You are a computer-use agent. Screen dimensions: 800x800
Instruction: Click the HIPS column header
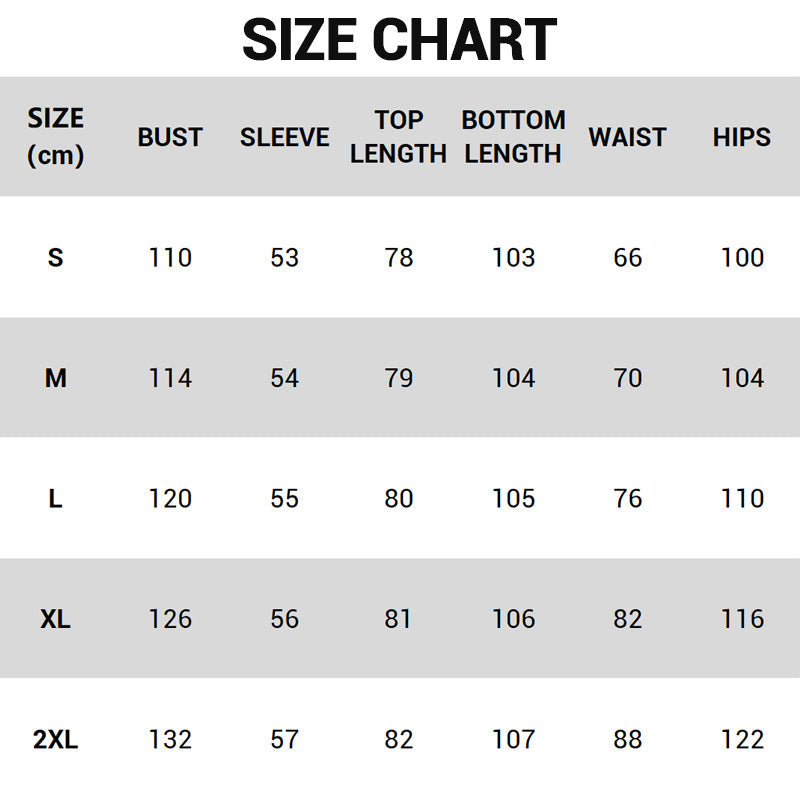(742, 137)
